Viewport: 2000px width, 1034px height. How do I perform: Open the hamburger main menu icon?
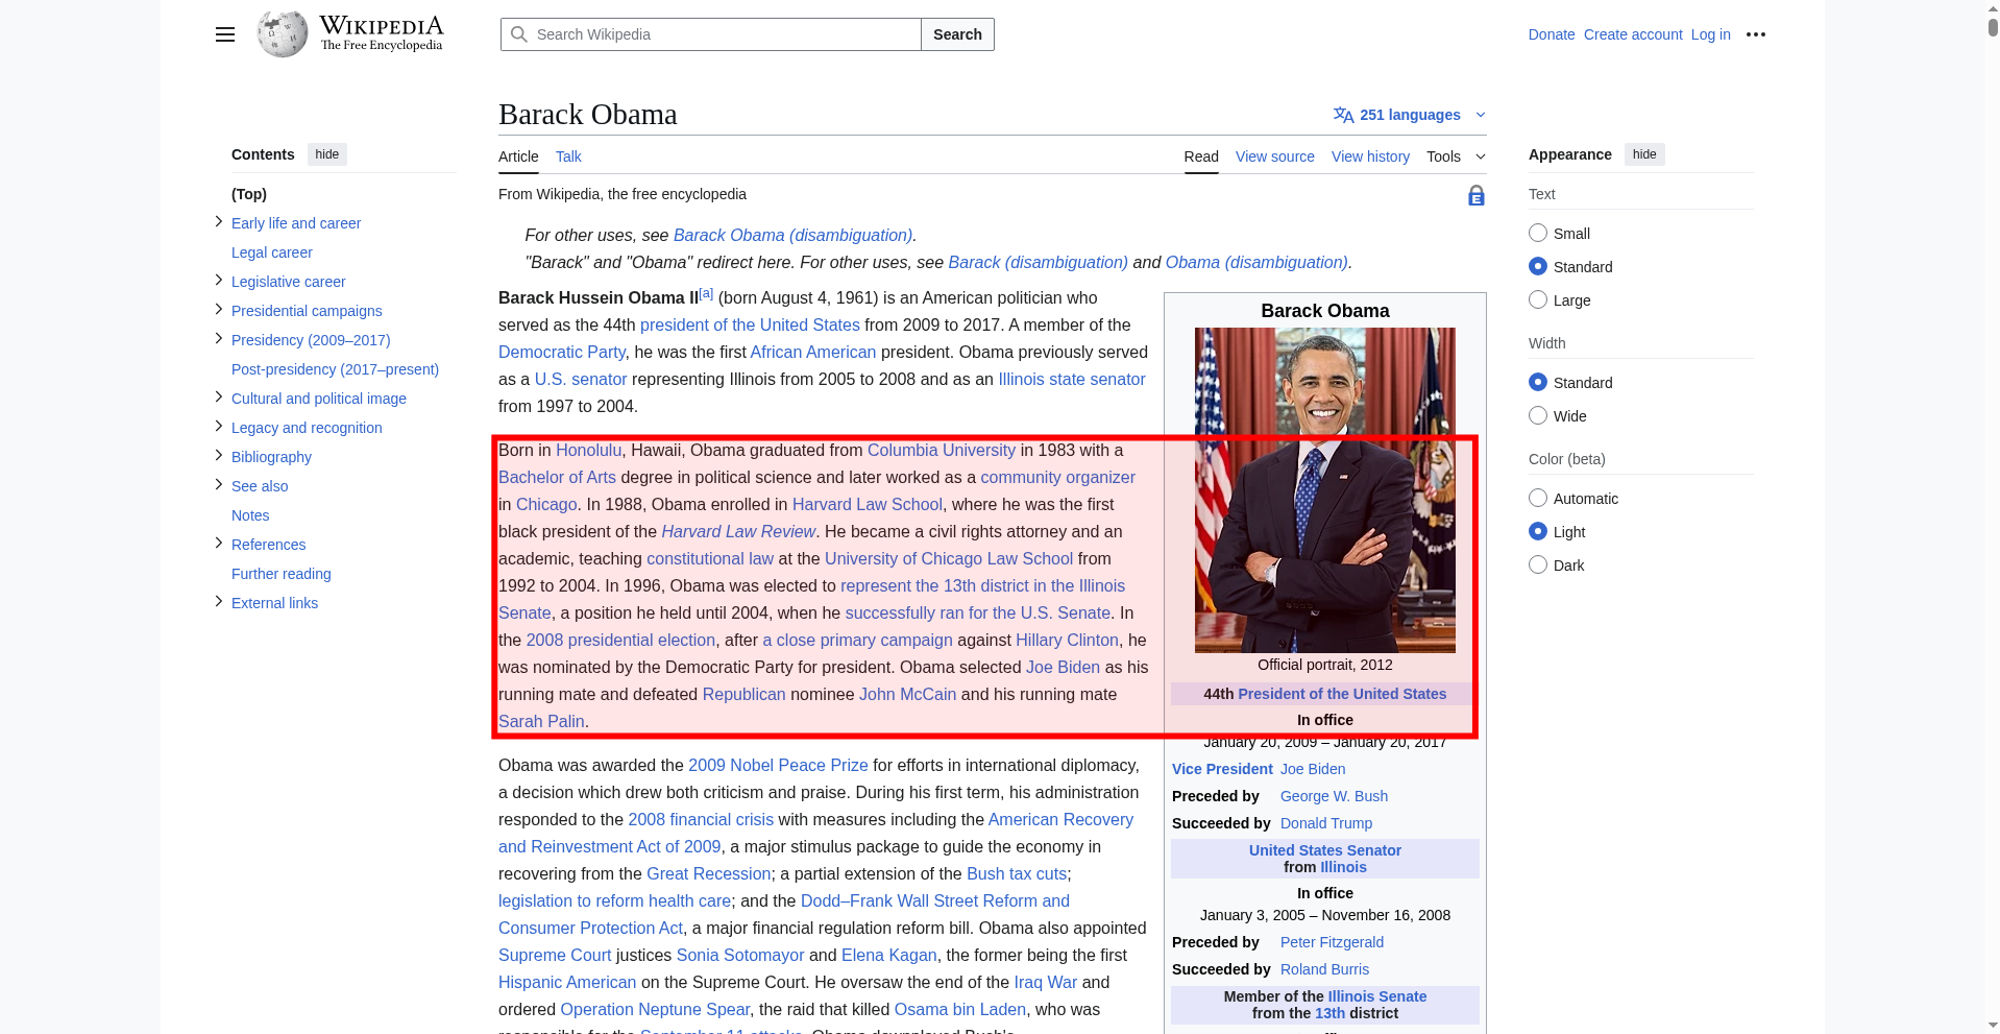click(225, 35)
